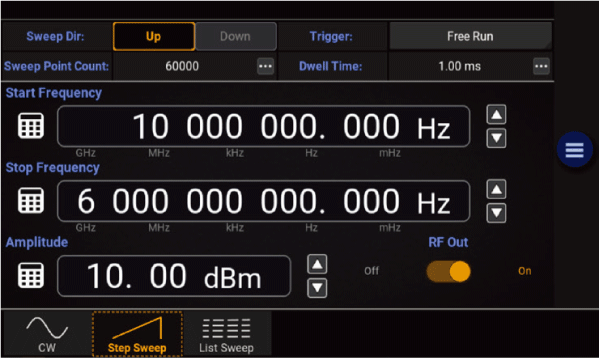This screenshot has width=600, height=361.
Task: Open the Start Frequency keypad icon
Action: point(31,126)
